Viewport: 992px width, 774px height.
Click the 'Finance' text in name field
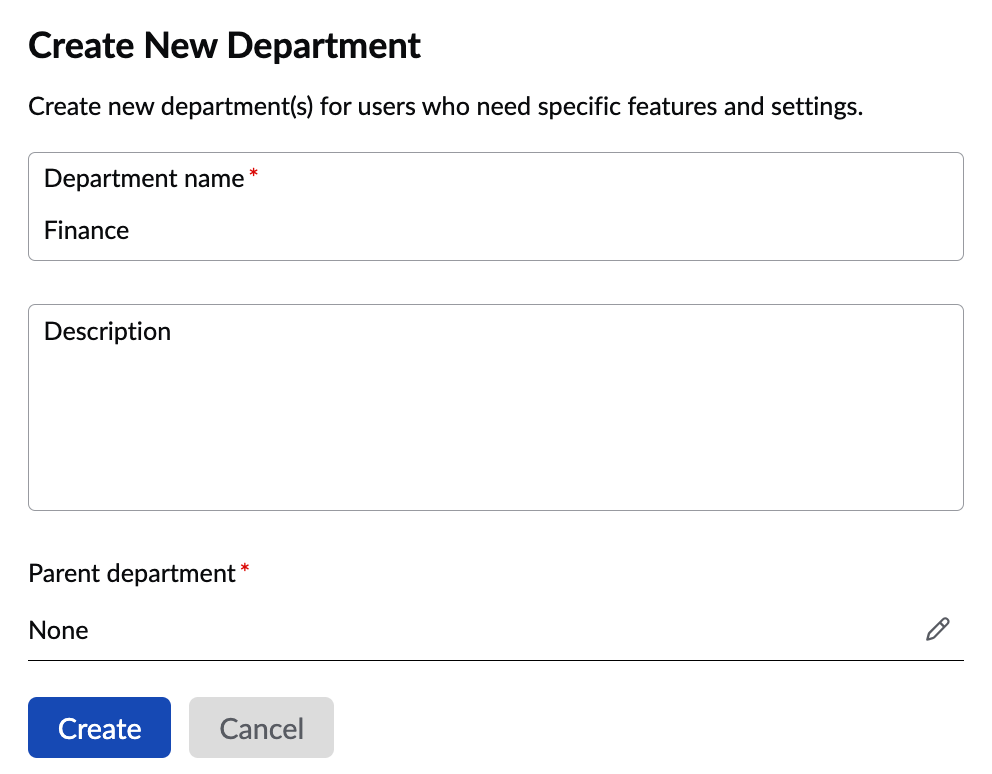tap(87, 231)
